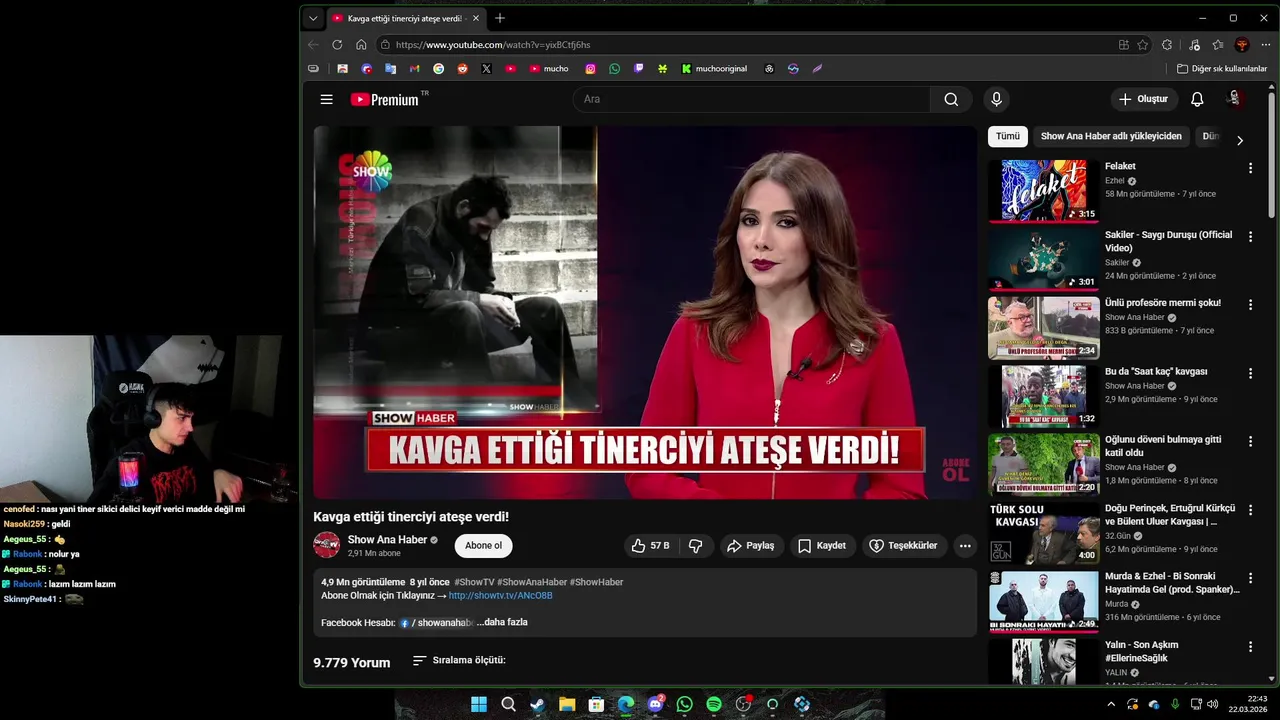Open the Twitch bookmark

click(x=638, y=69)
